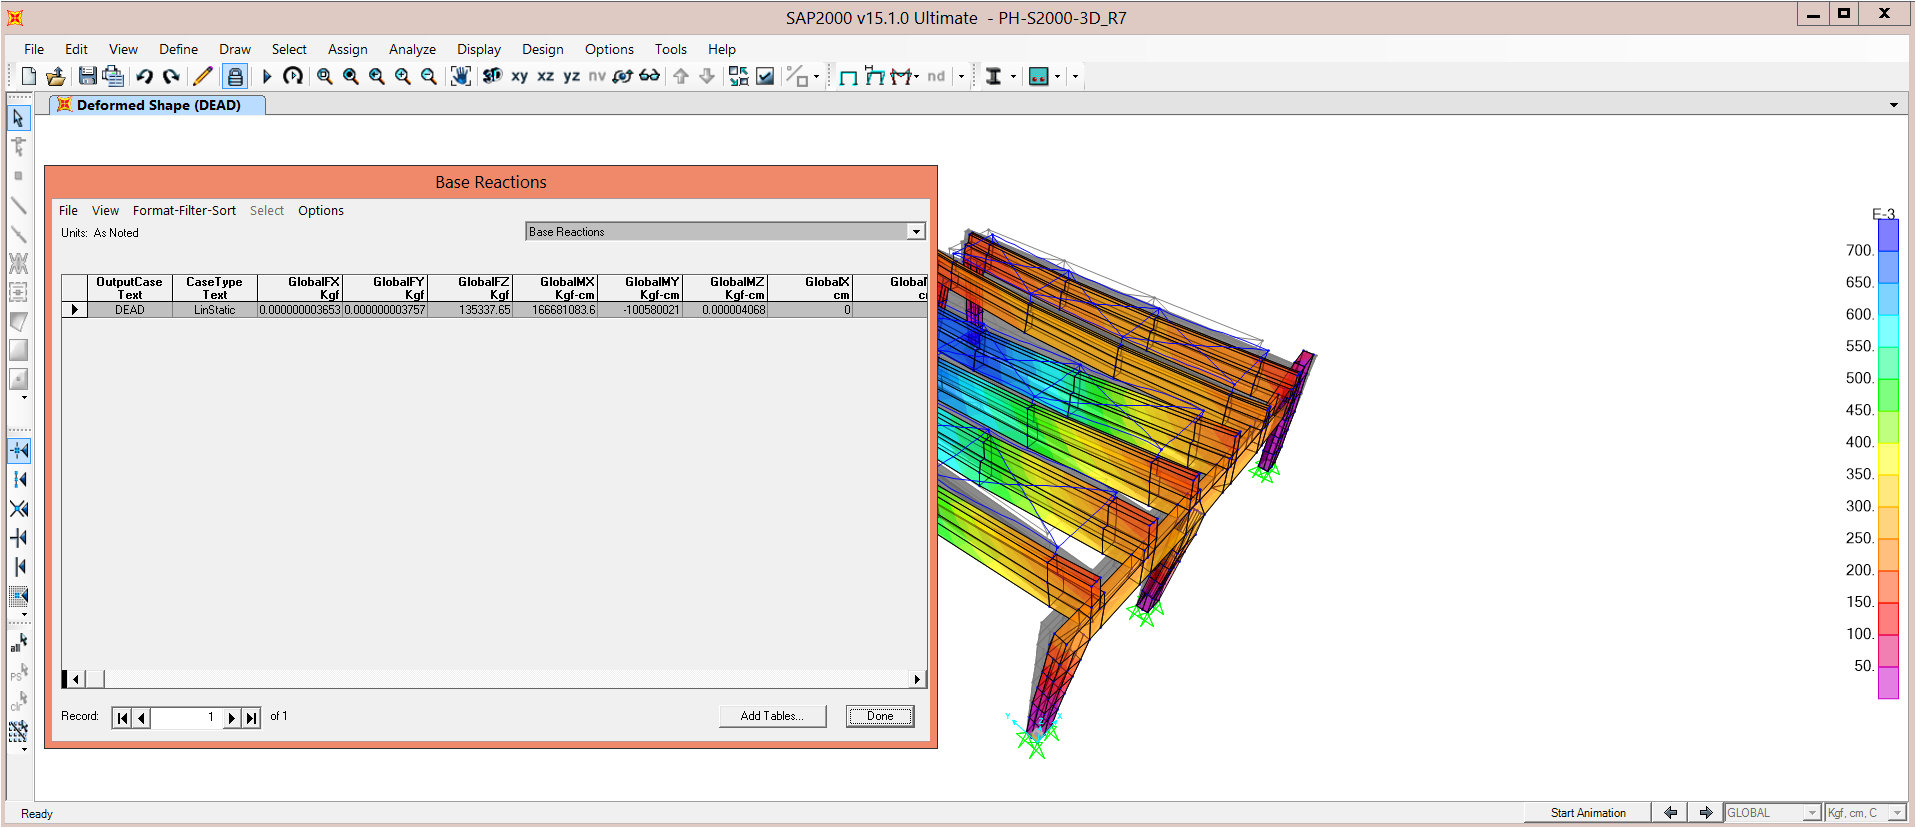Click the Undo arrow icon
The image size is (1916, 828).
click(x=145, y=76)
